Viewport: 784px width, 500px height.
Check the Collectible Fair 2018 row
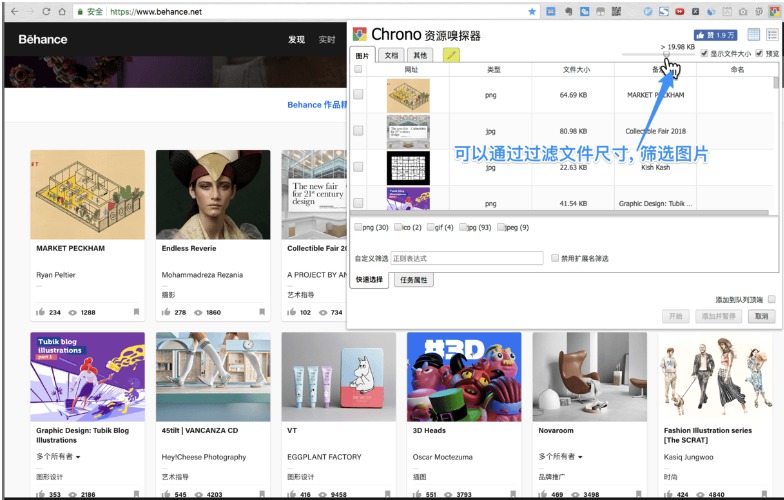(x=358, y=130)
